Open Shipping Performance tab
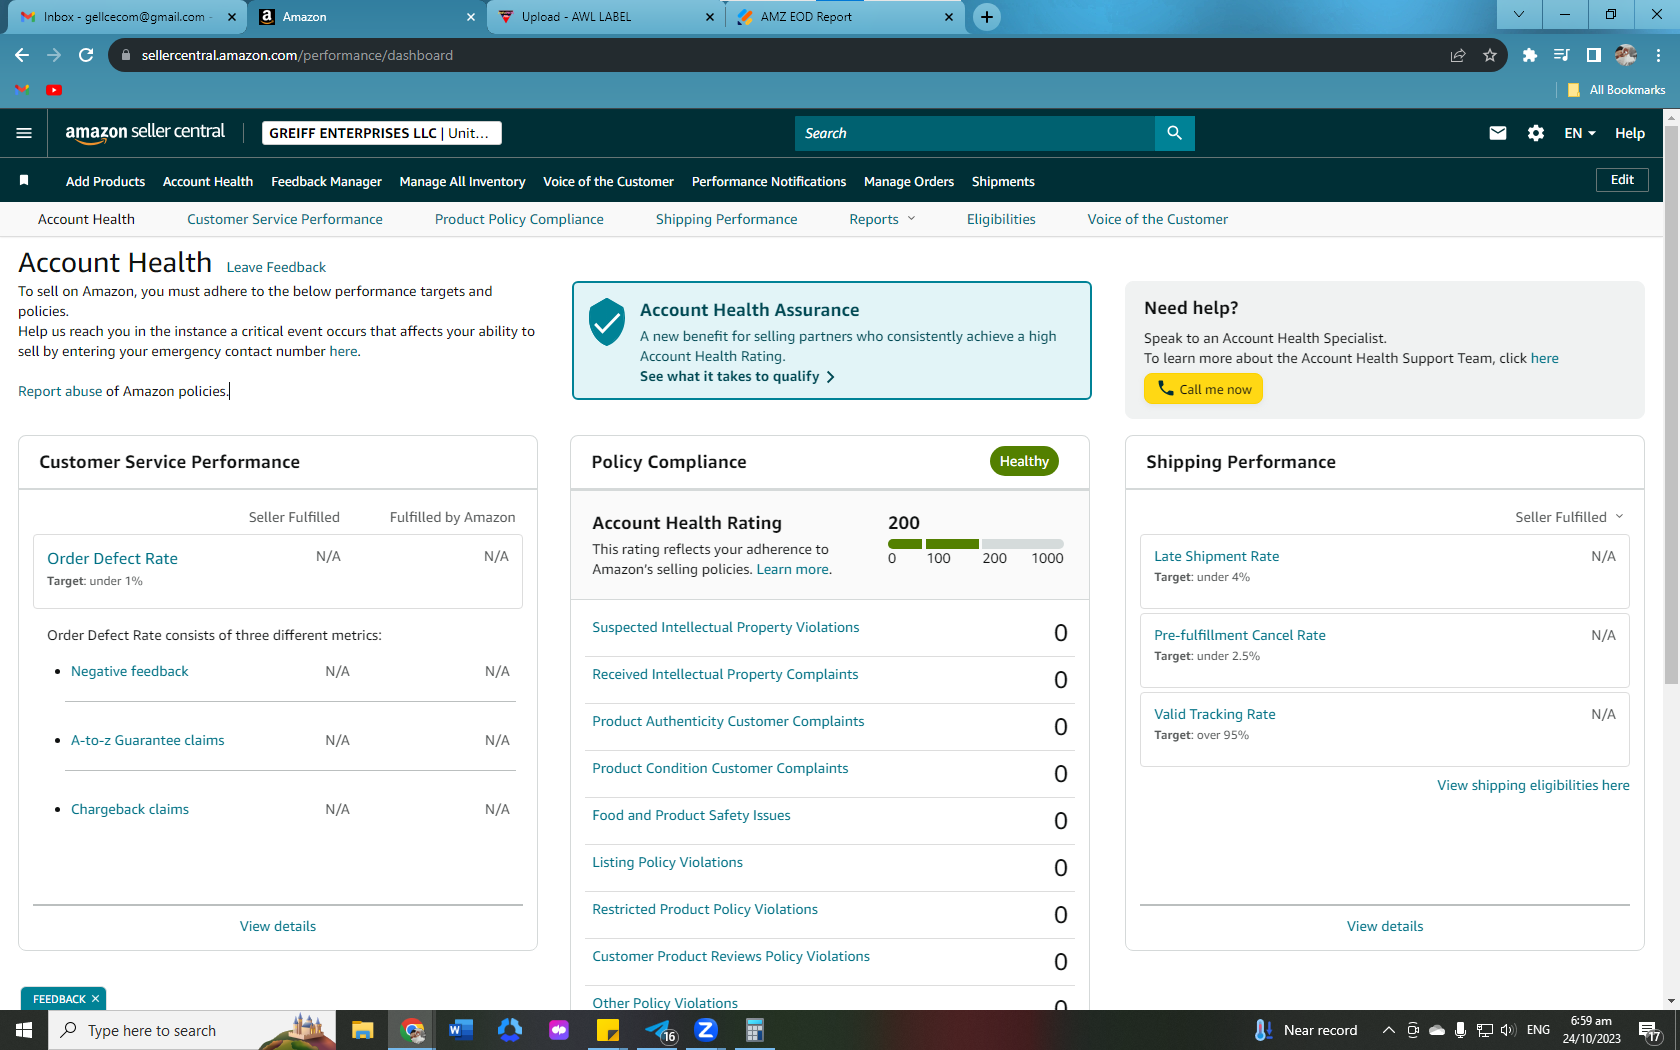 [x=726, y=219]
